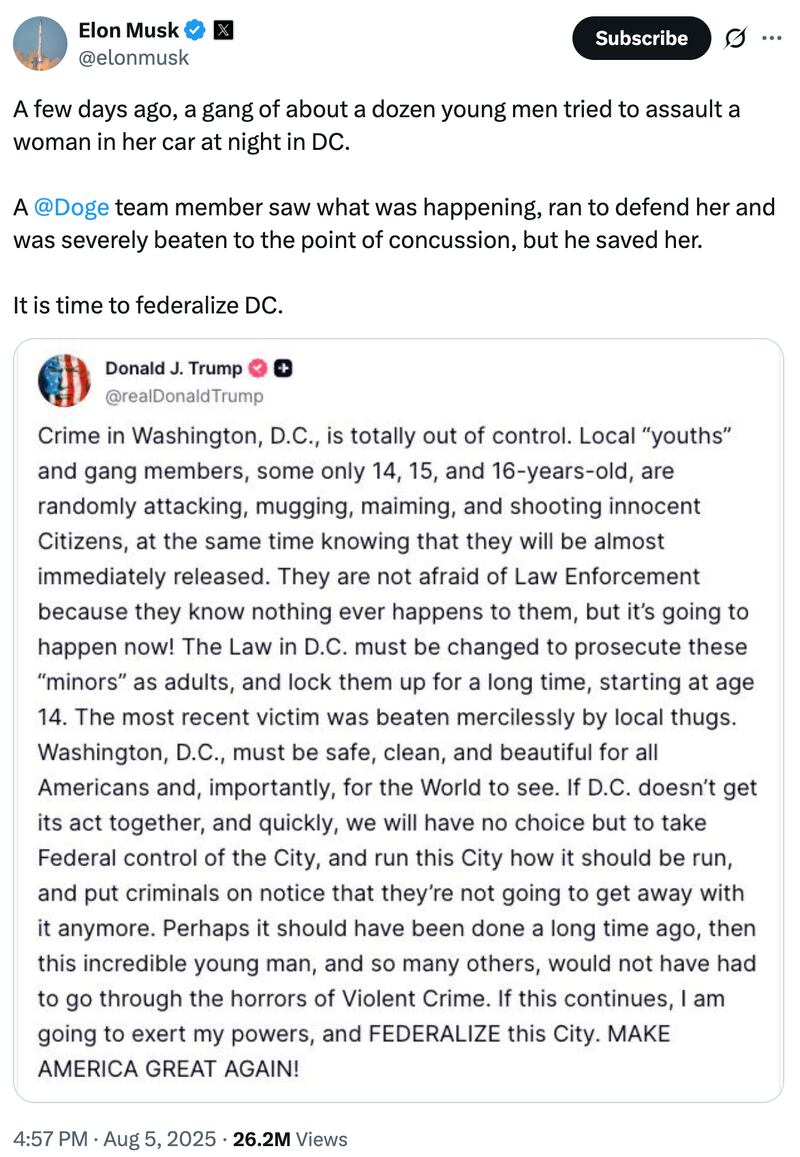The height and width of the screenshot is (1157, 800).
Task: Click the Donald J. Trump name in quote
Action: click(173, 369)
